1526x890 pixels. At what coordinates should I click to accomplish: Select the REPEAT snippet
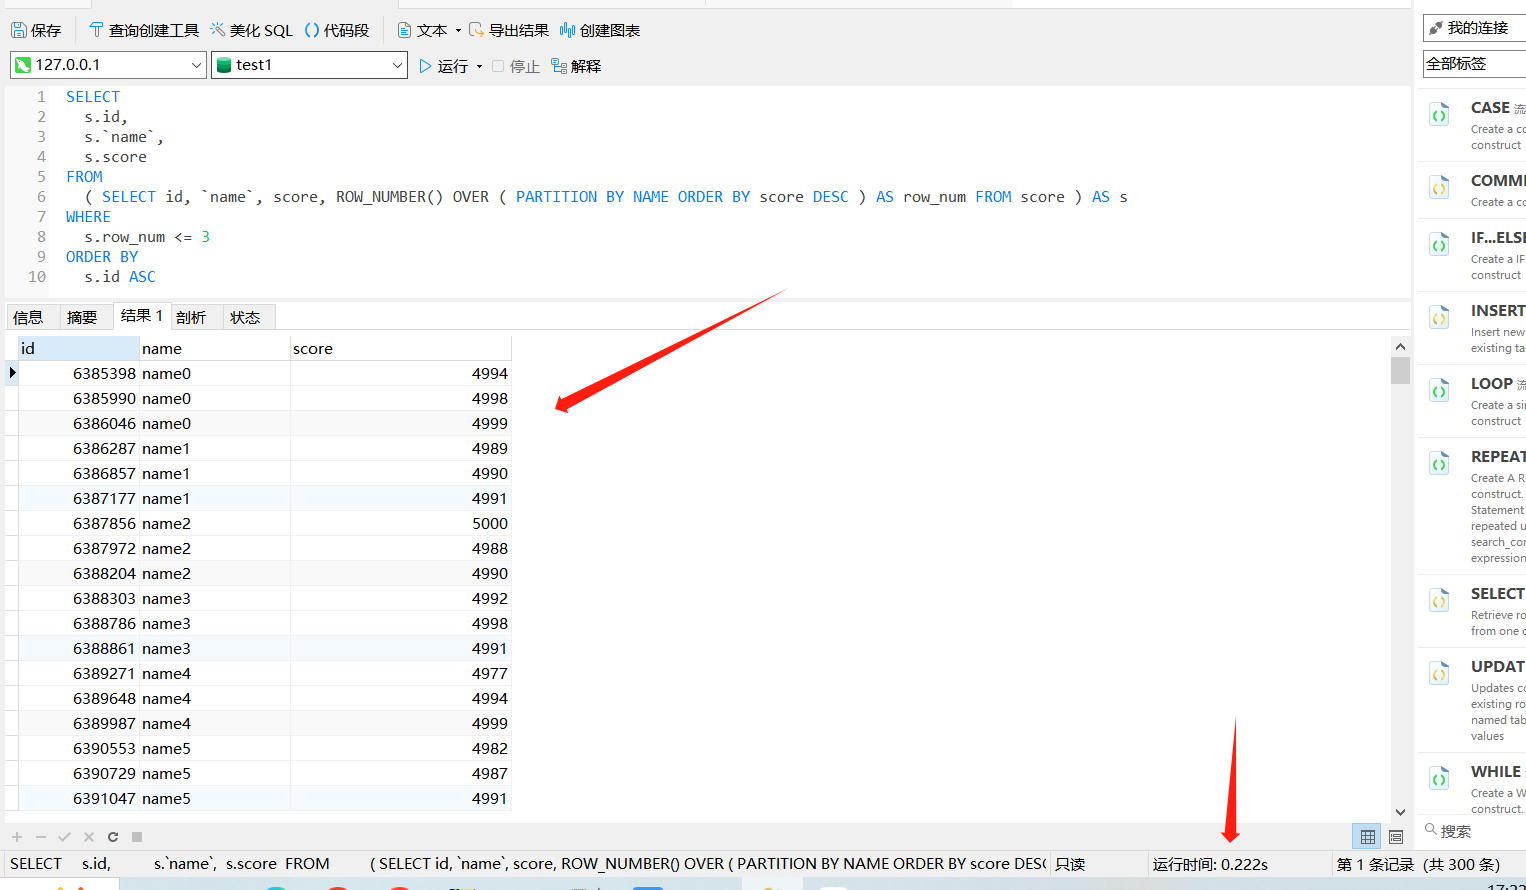click(1472, 506)
